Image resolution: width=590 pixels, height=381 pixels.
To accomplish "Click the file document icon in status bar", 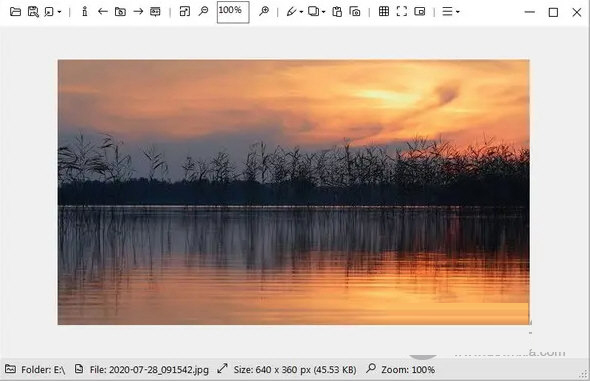I will coord(79,369).
